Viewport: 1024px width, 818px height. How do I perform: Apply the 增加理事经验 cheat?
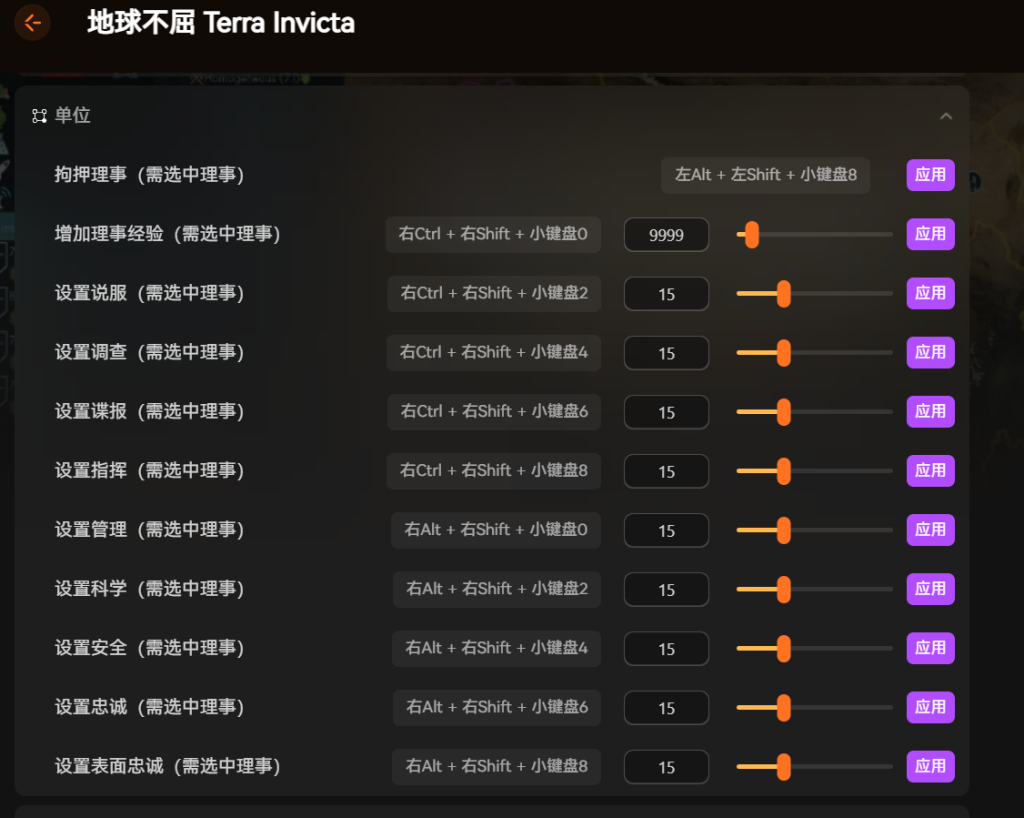[x=930, y=234]
